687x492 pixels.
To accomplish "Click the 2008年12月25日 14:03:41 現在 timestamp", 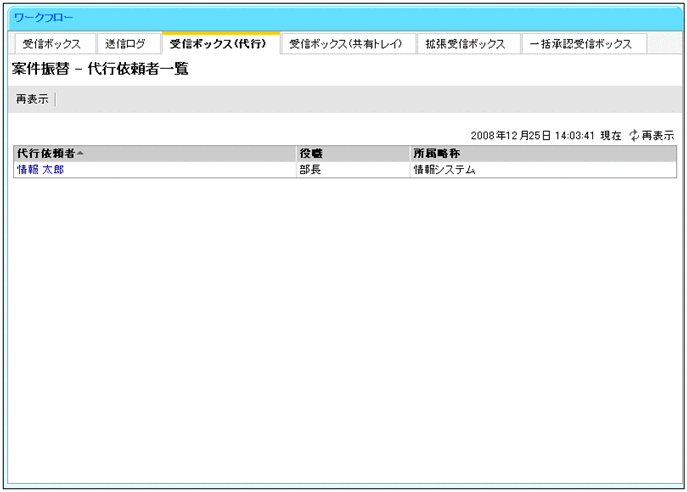I will pos(546,135).
